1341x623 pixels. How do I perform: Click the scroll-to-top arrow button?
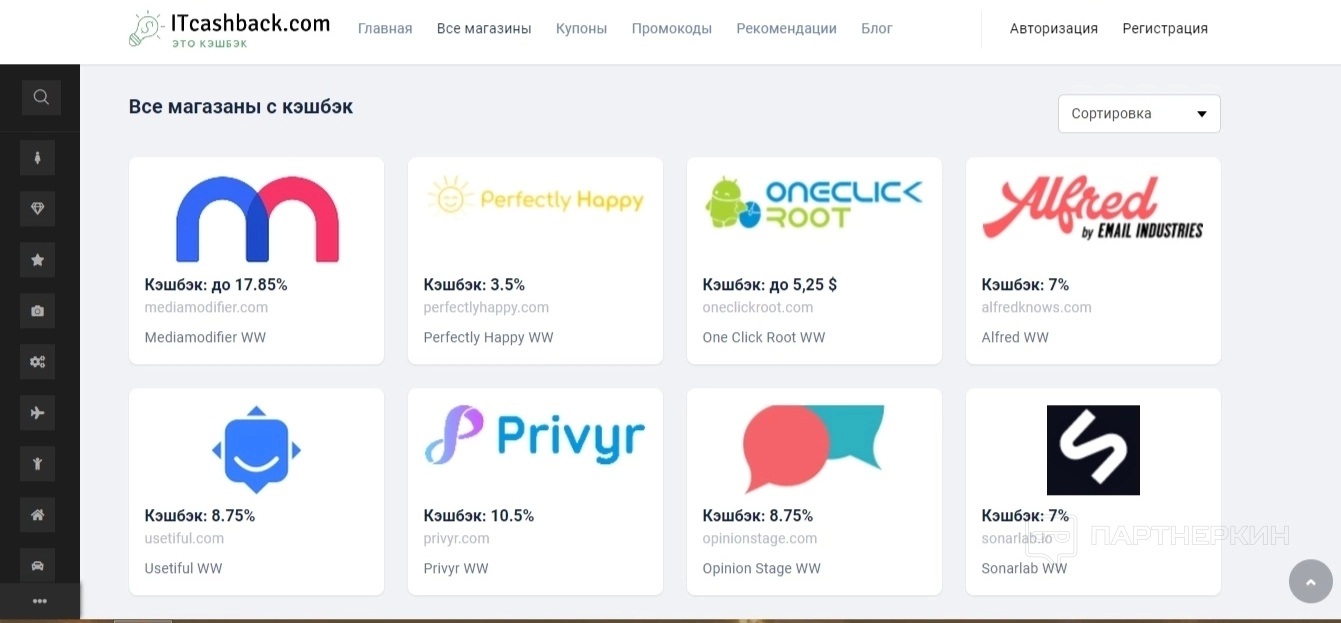click(x=1310, y=581)
